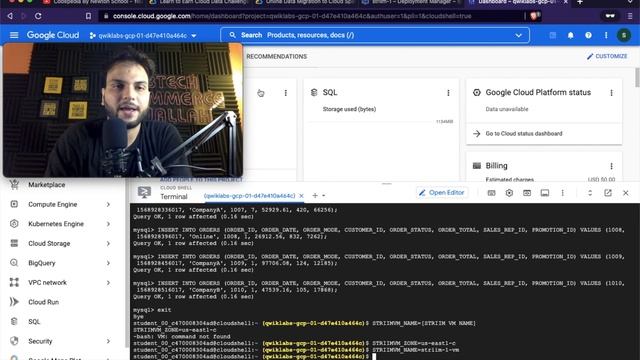The image size is (640, 360).
Task: Close the Cloud Shell panel
Action: point(626,193)
